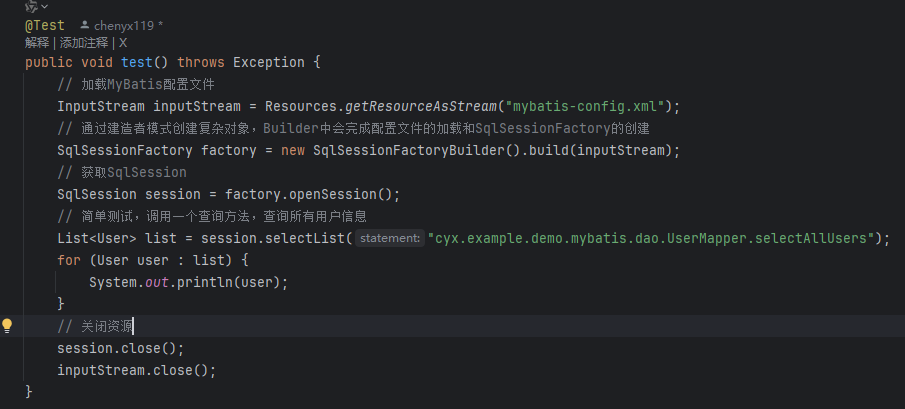Click the 解释 code lens link
The width and height of the screenshot is (905, 409).
tap(37, 43)
